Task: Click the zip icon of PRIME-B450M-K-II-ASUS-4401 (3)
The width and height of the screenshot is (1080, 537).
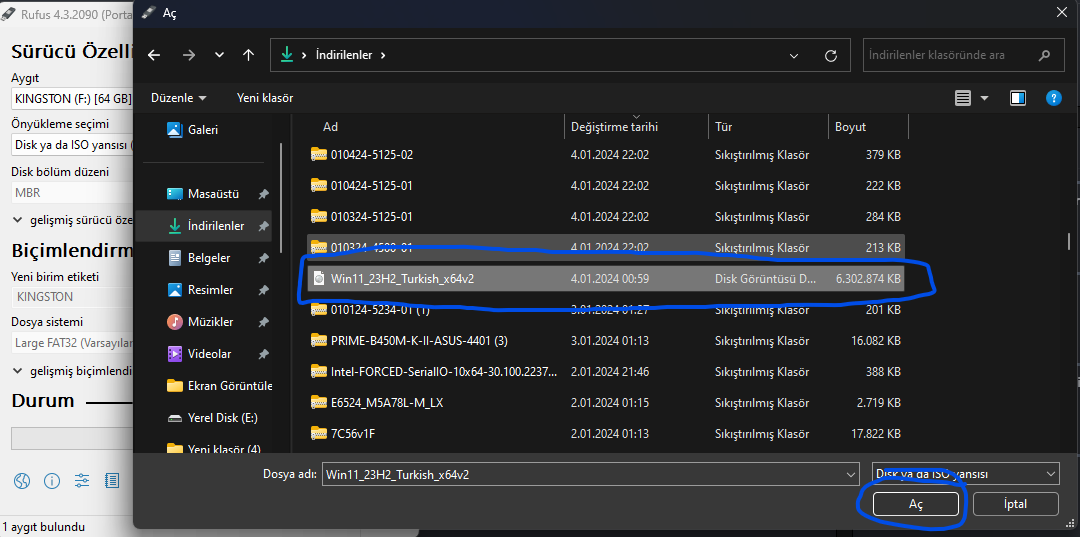Action: point(318,340)
